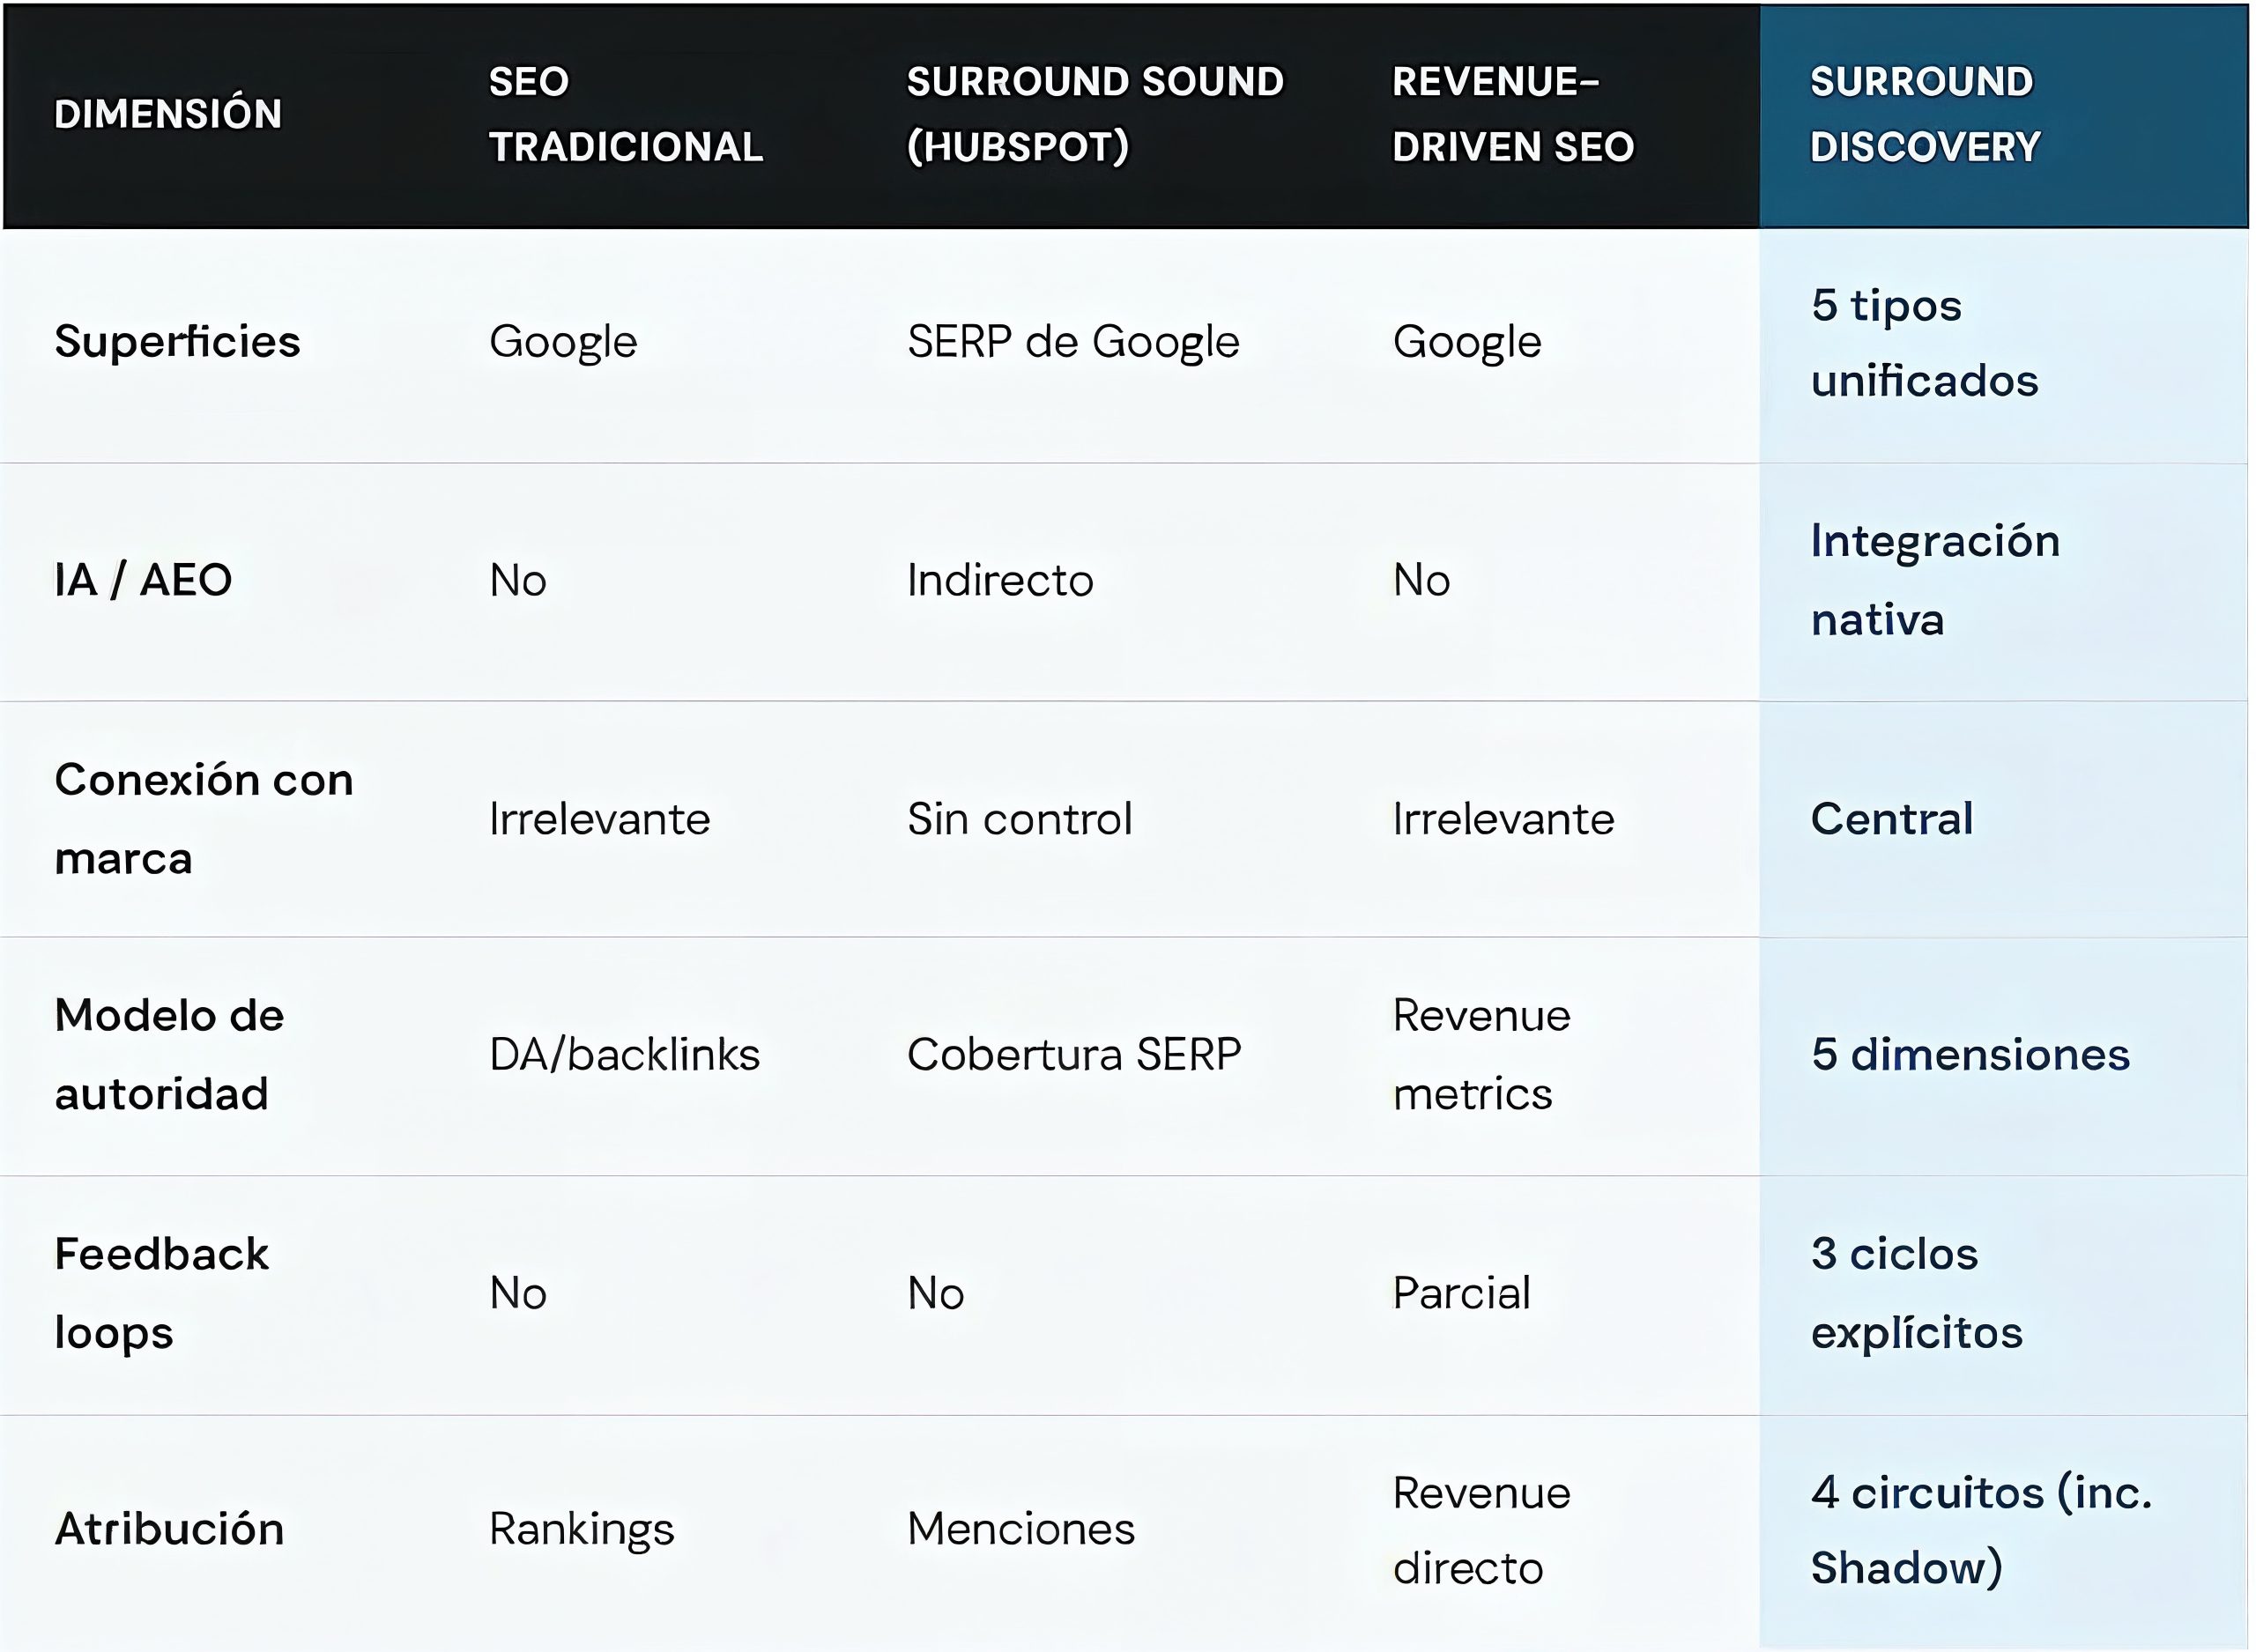
Task: Select the Superficies row label
Action: click(x=177, y=342)
